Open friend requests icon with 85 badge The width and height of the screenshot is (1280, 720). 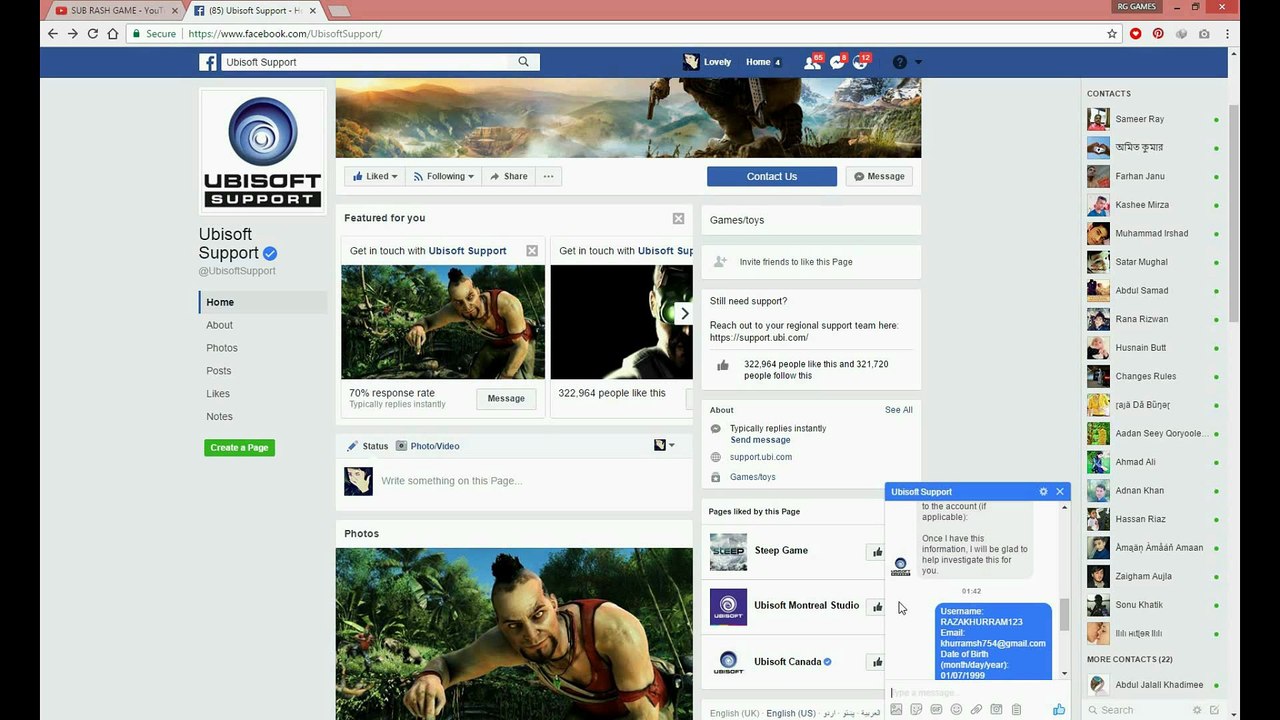tap(812, 62)
